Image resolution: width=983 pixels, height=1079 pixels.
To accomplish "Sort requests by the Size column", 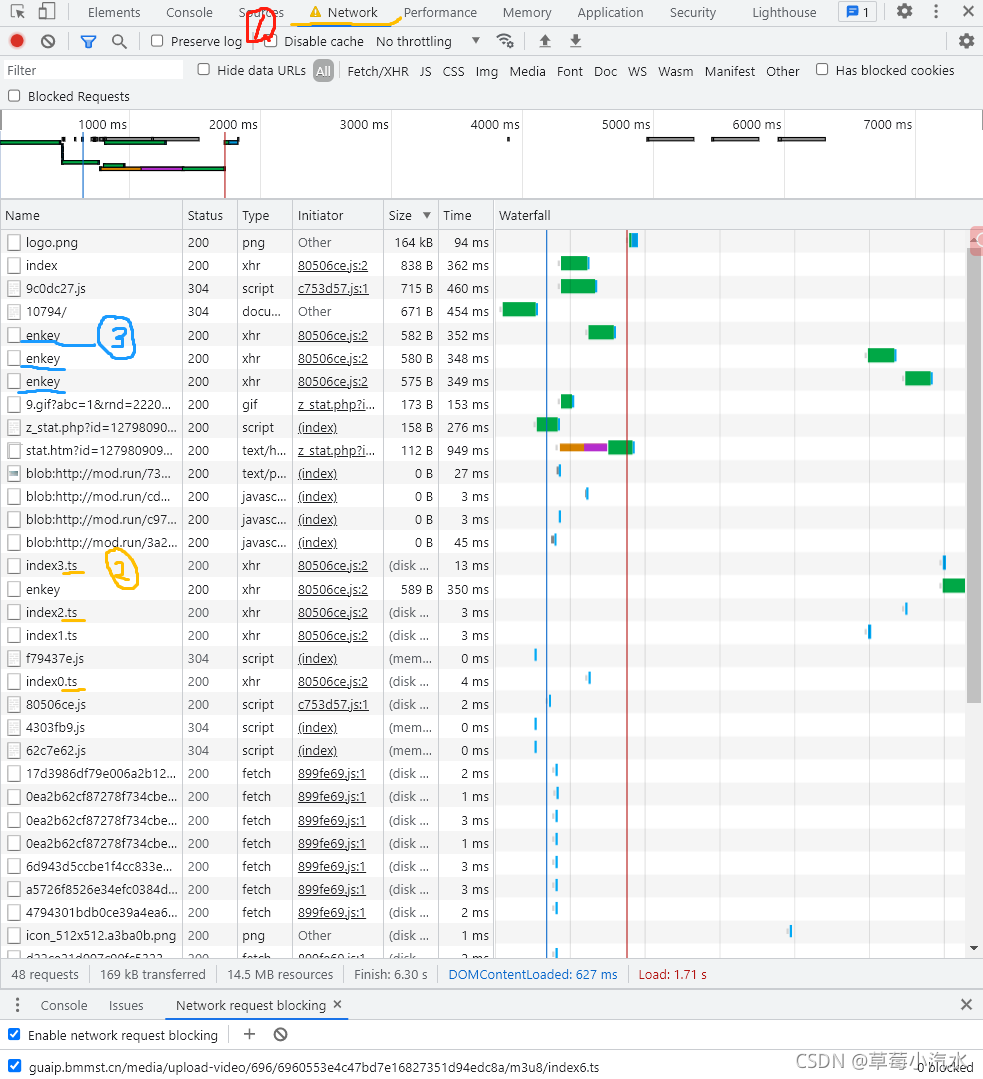I will (x=409, y=215).
